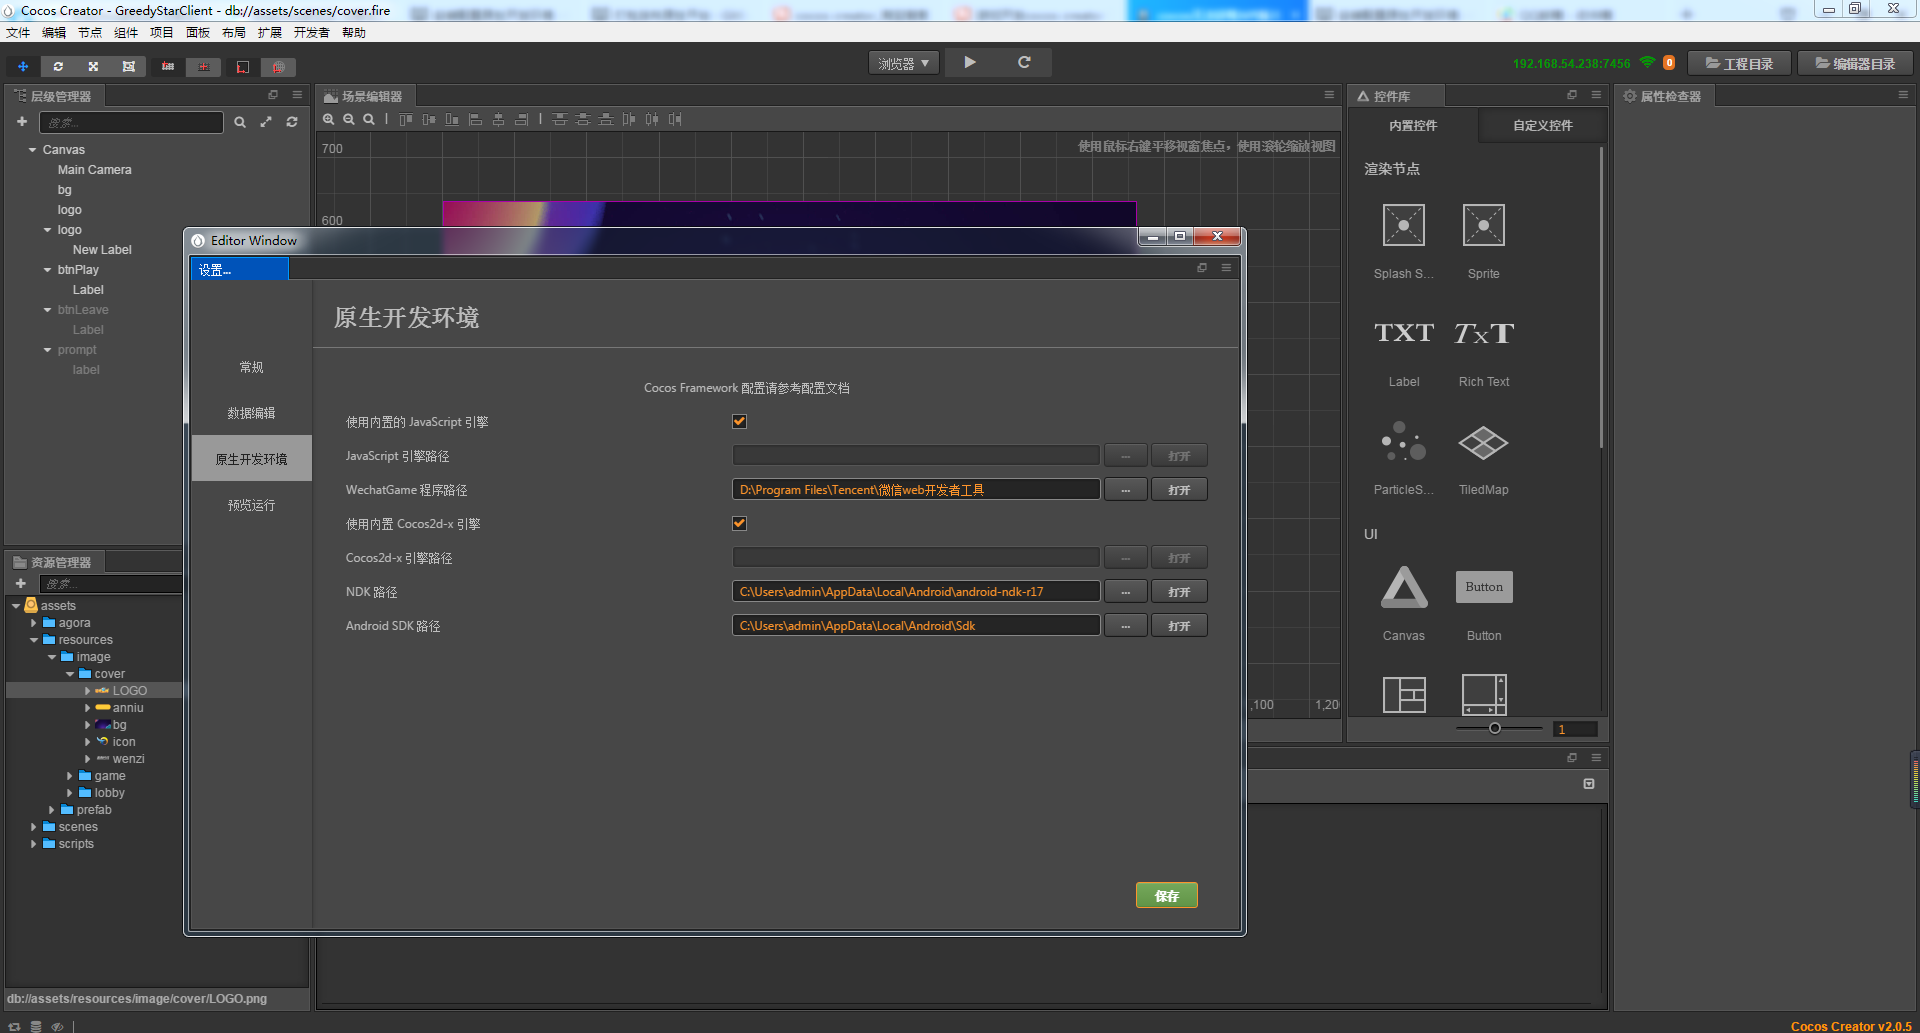This screenshot has height=1033, width=1920.
Task: Open the 项目 menu
Action: (162, 33)
